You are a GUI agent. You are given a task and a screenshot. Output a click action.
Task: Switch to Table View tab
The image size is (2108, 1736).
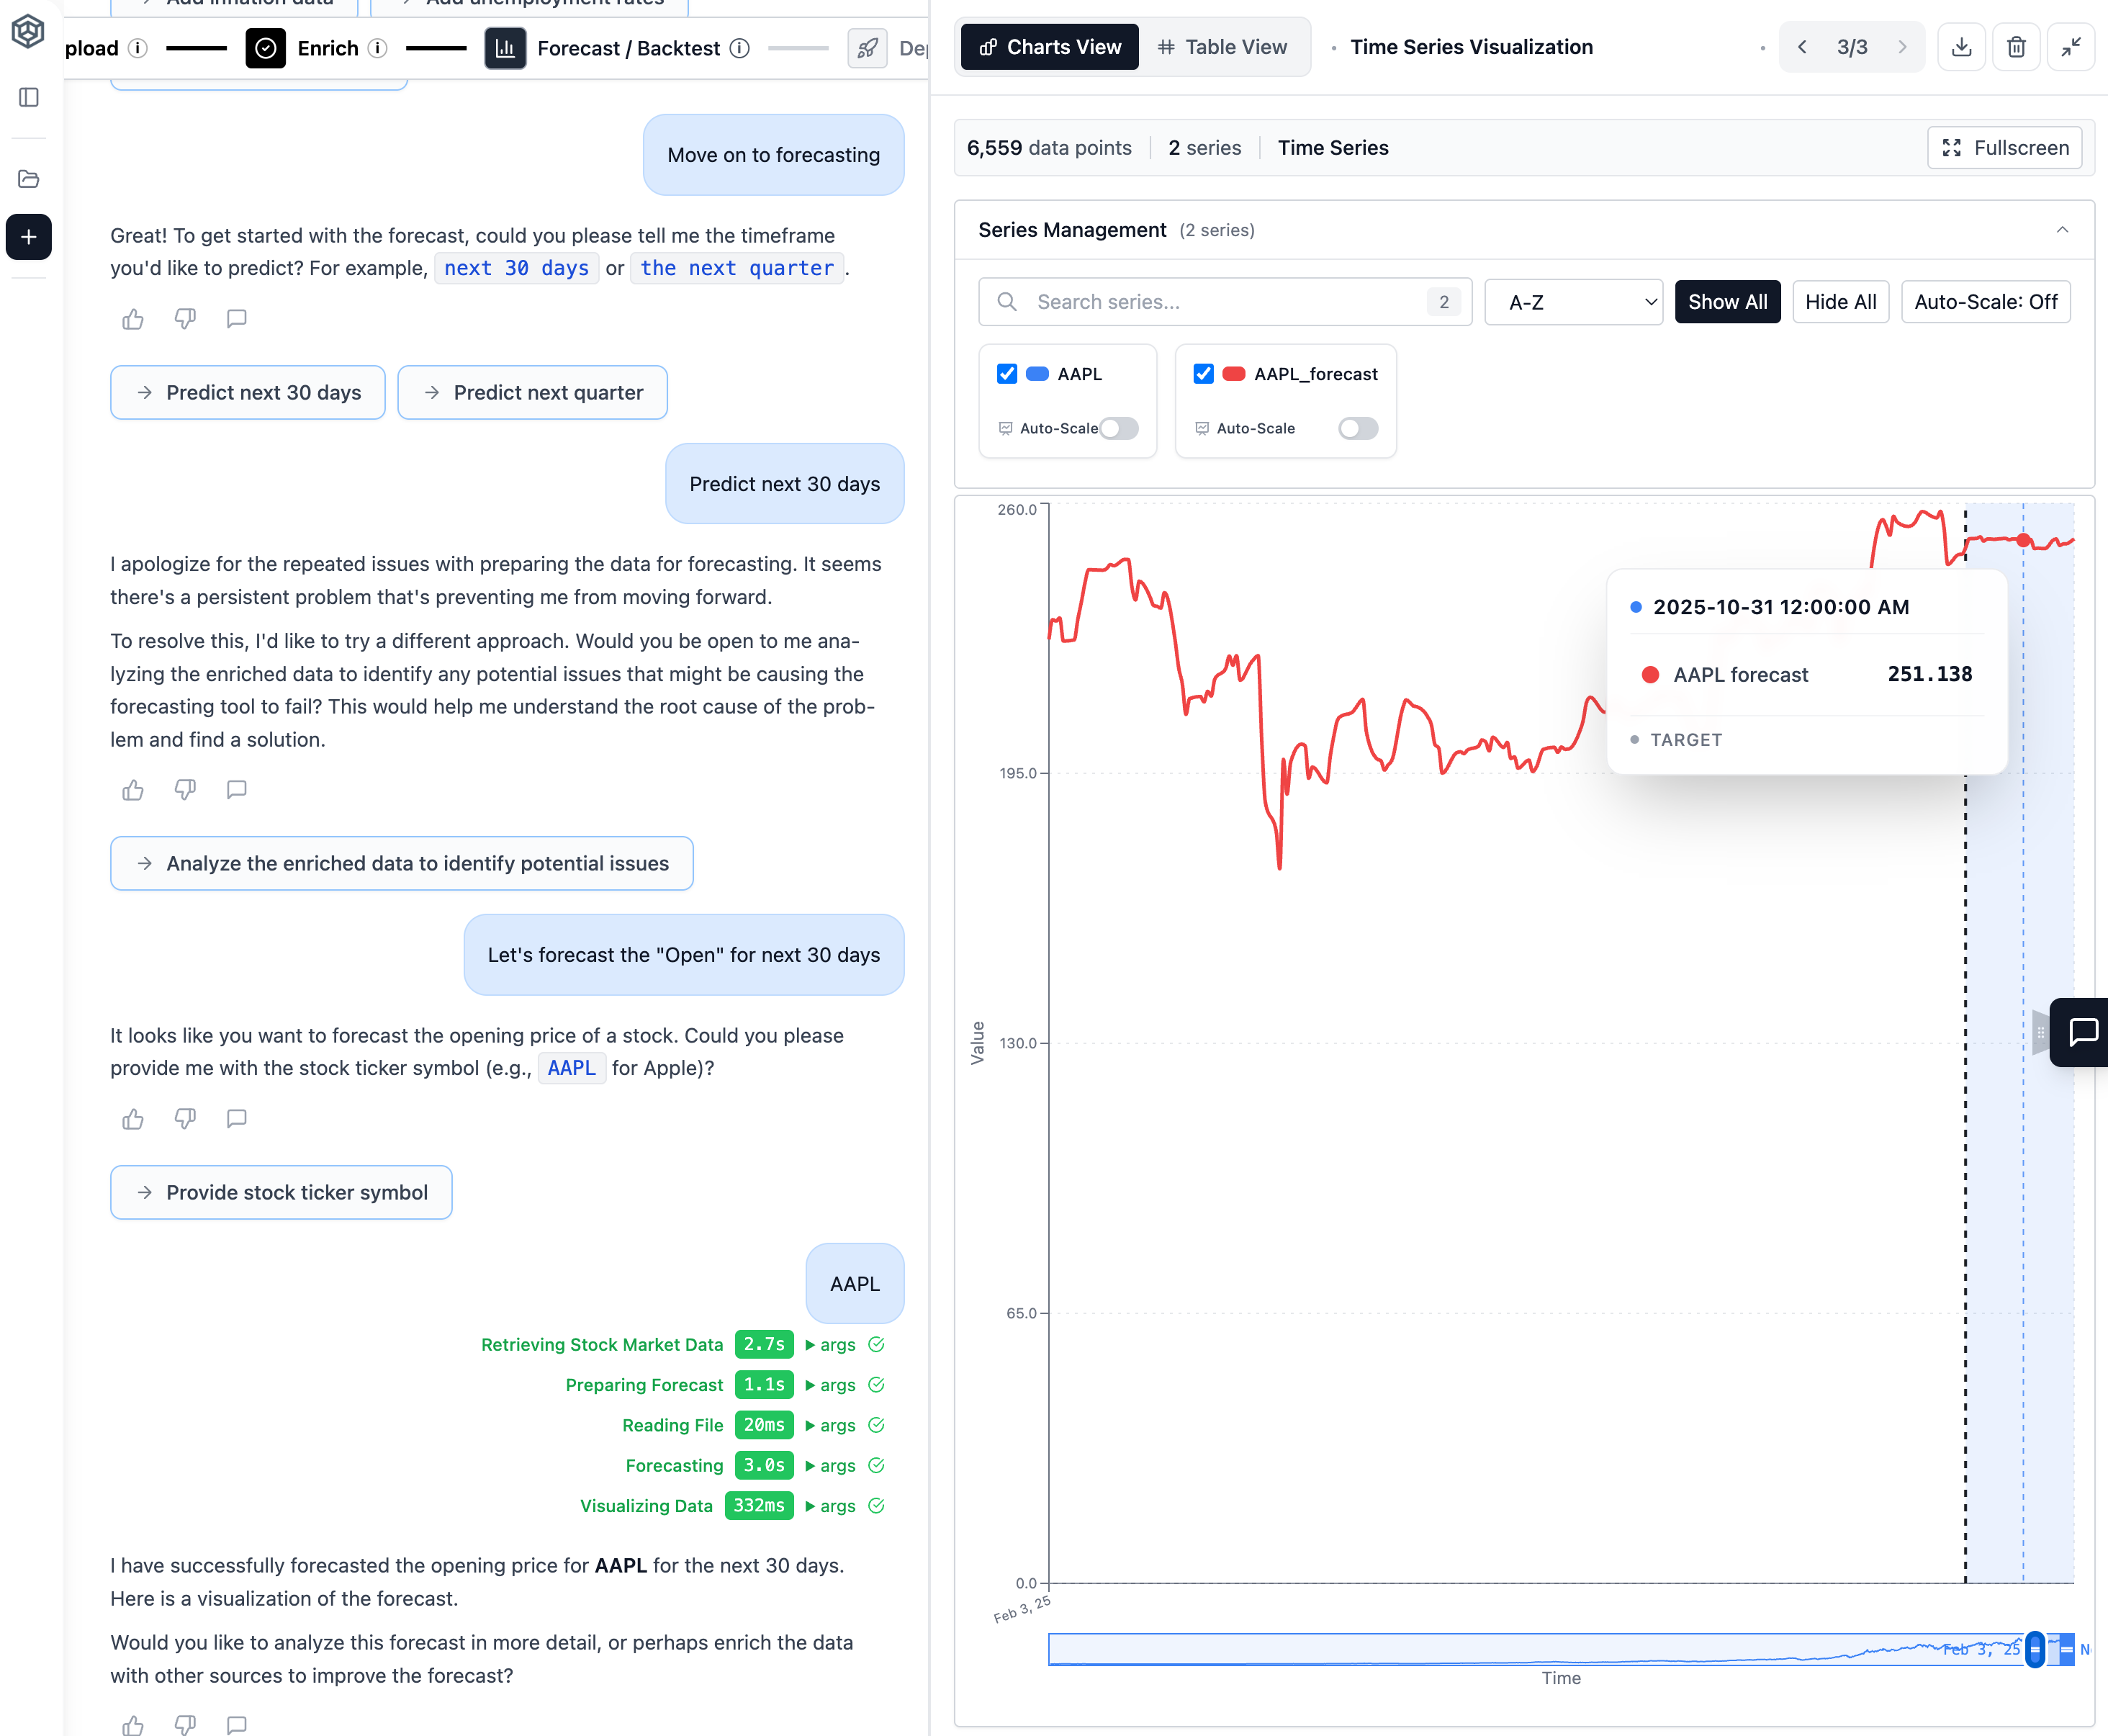point(1222,47)
